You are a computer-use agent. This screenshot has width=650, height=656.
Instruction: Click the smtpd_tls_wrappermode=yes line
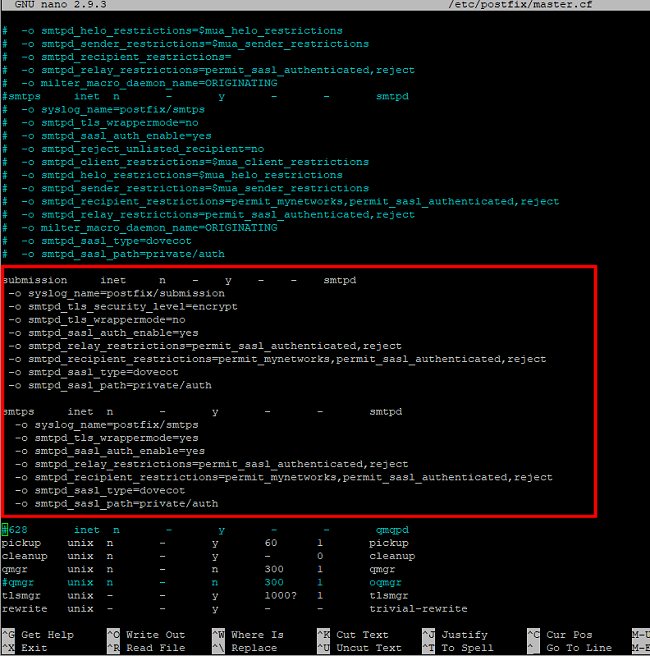[107, 438]
